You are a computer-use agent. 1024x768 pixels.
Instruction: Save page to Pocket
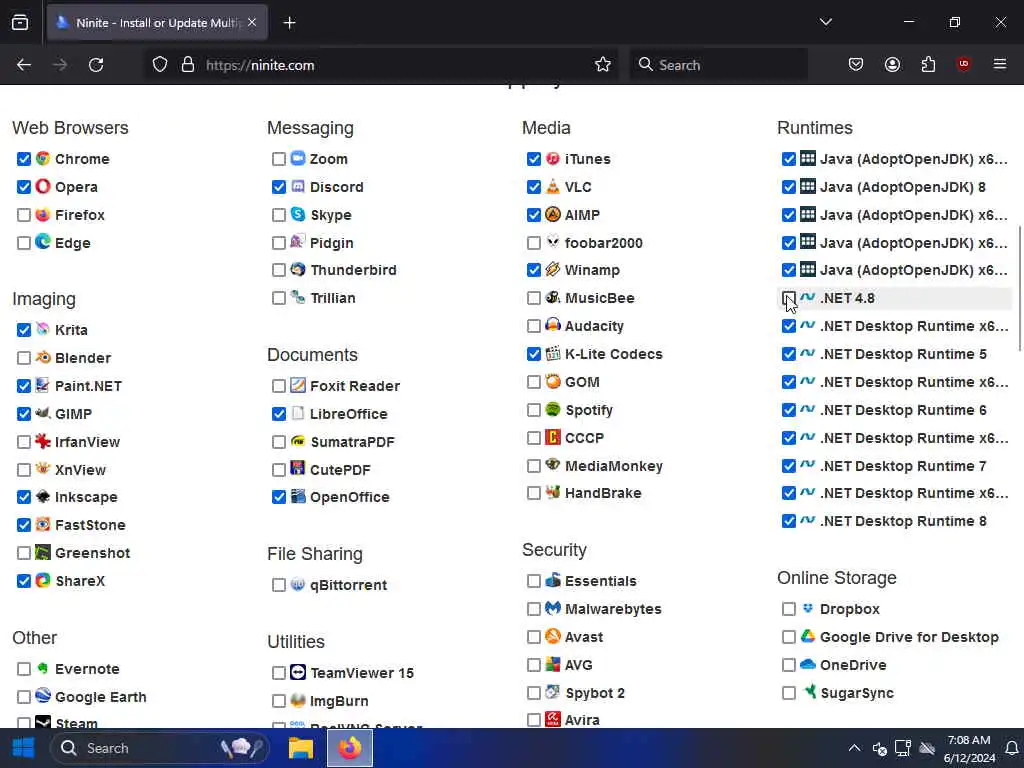[x=856, y=64]
